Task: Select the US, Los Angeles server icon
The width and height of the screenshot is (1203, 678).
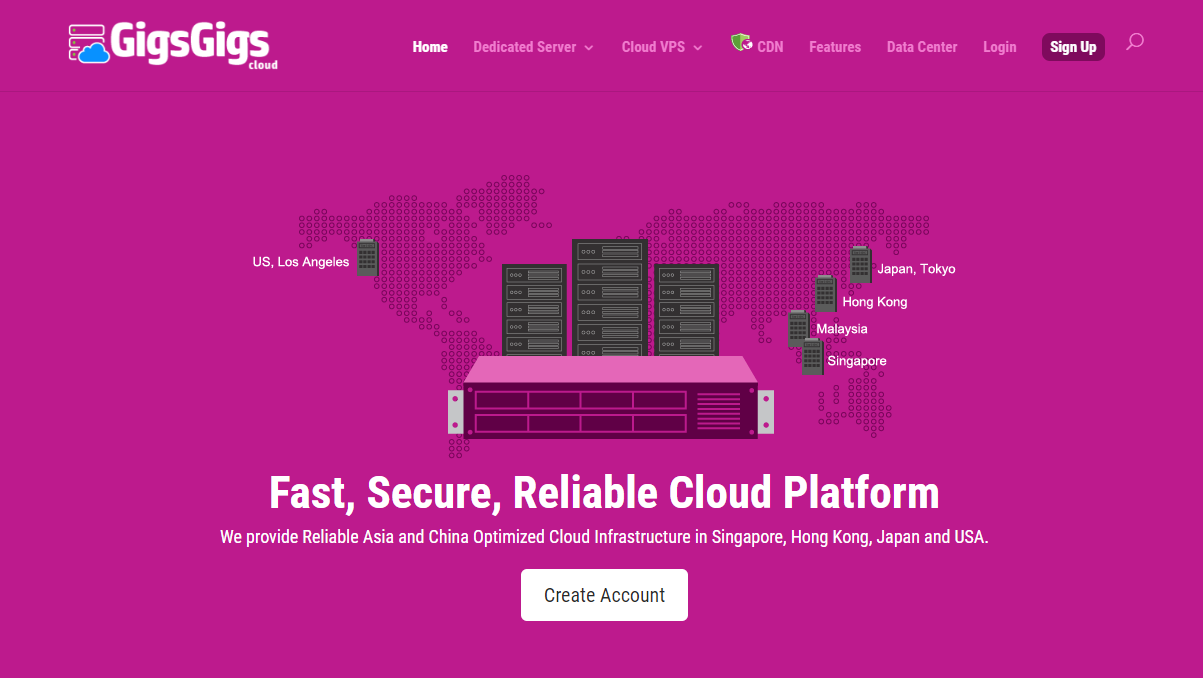Action: pos(367,258)
